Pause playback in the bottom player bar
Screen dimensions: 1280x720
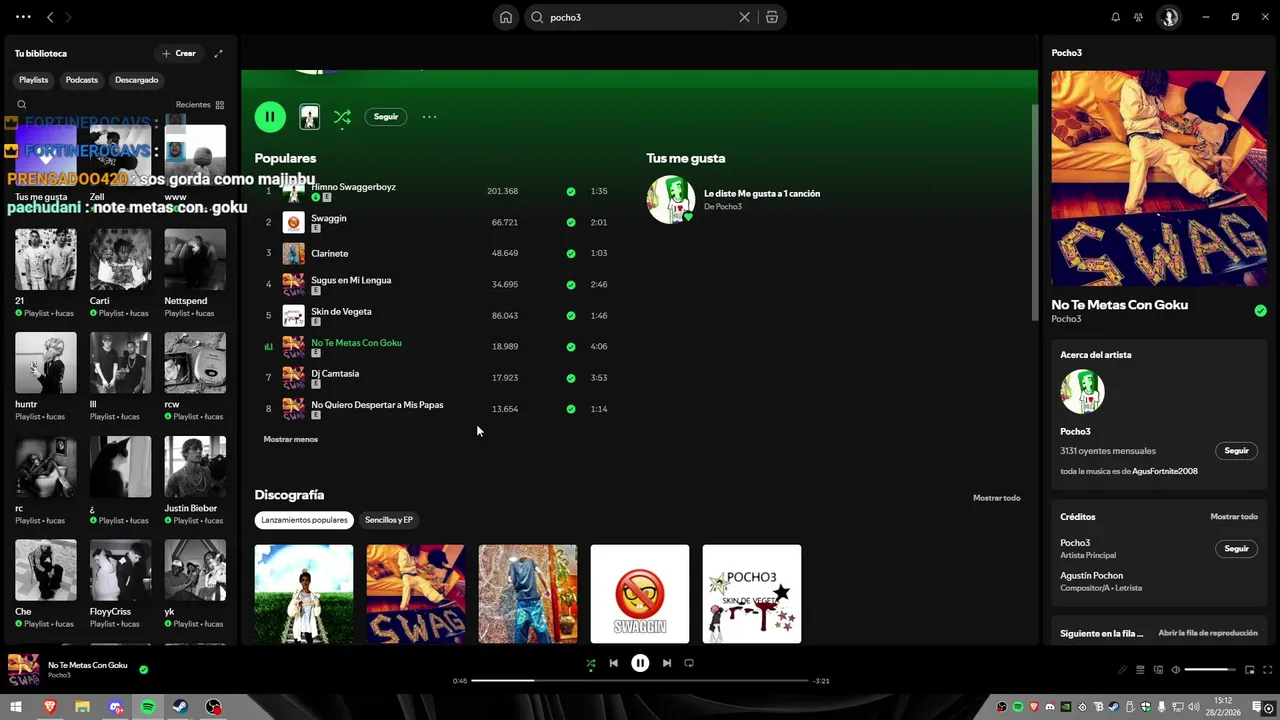640,663
